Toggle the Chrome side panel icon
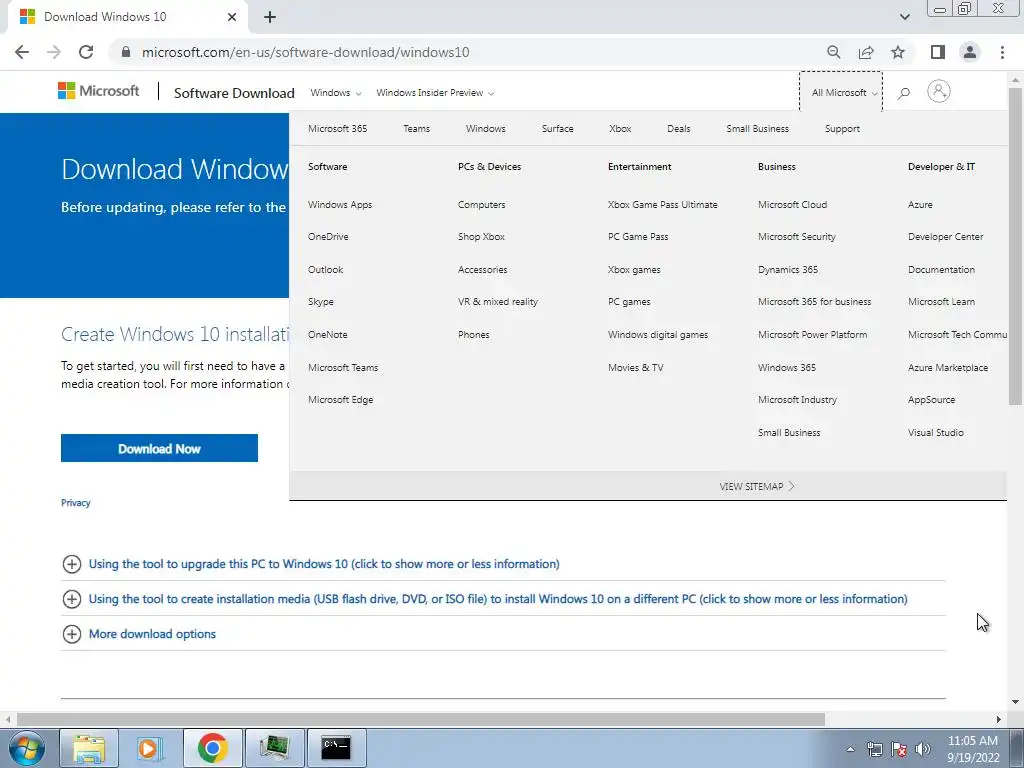Image resolution: width=1024 pixels, height=768 pixels. [x=938, y=52]
